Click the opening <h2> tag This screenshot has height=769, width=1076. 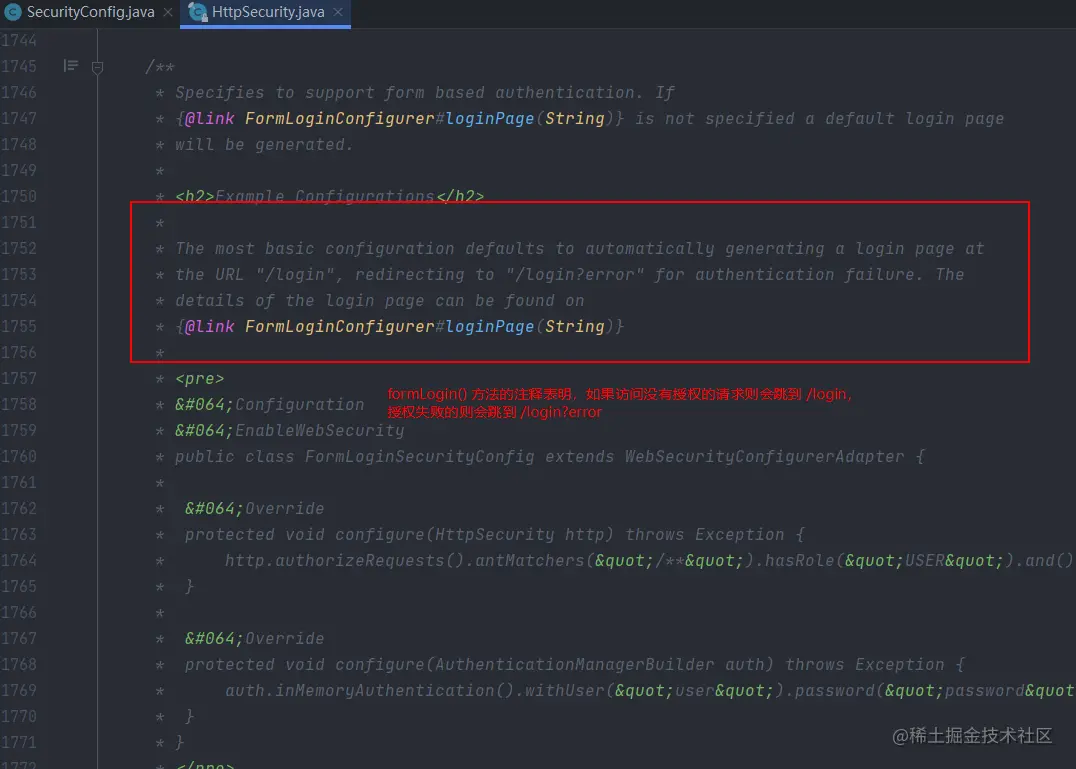tap(195, 196)
